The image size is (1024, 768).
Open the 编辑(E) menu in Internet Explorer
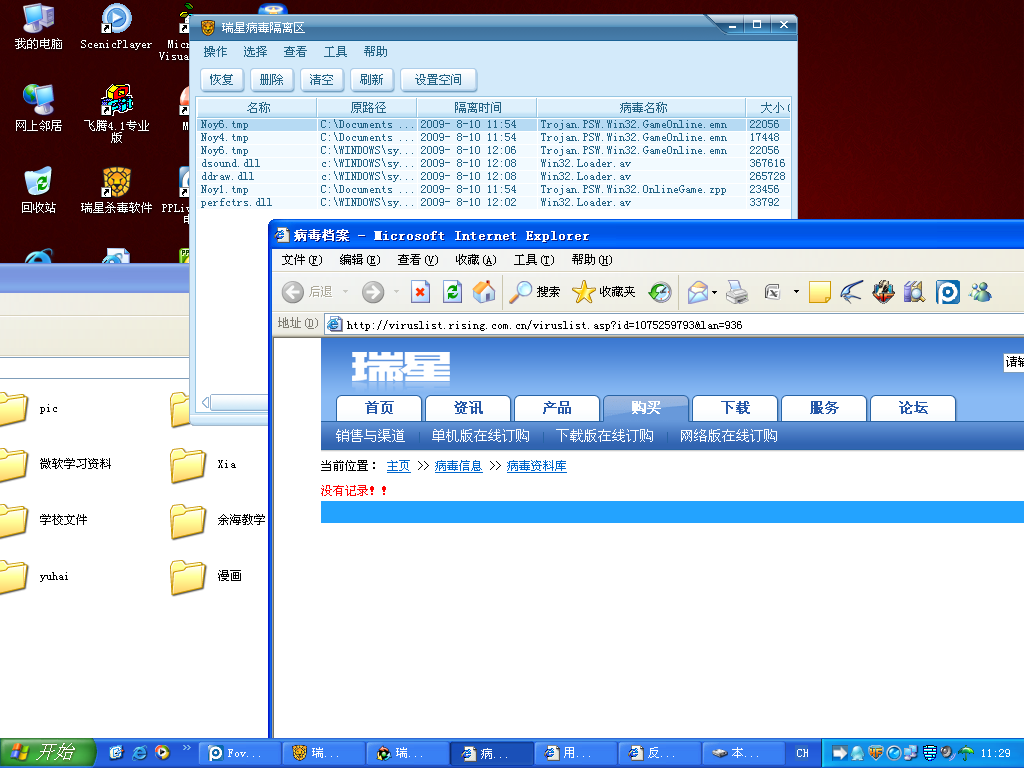[360, 260]
